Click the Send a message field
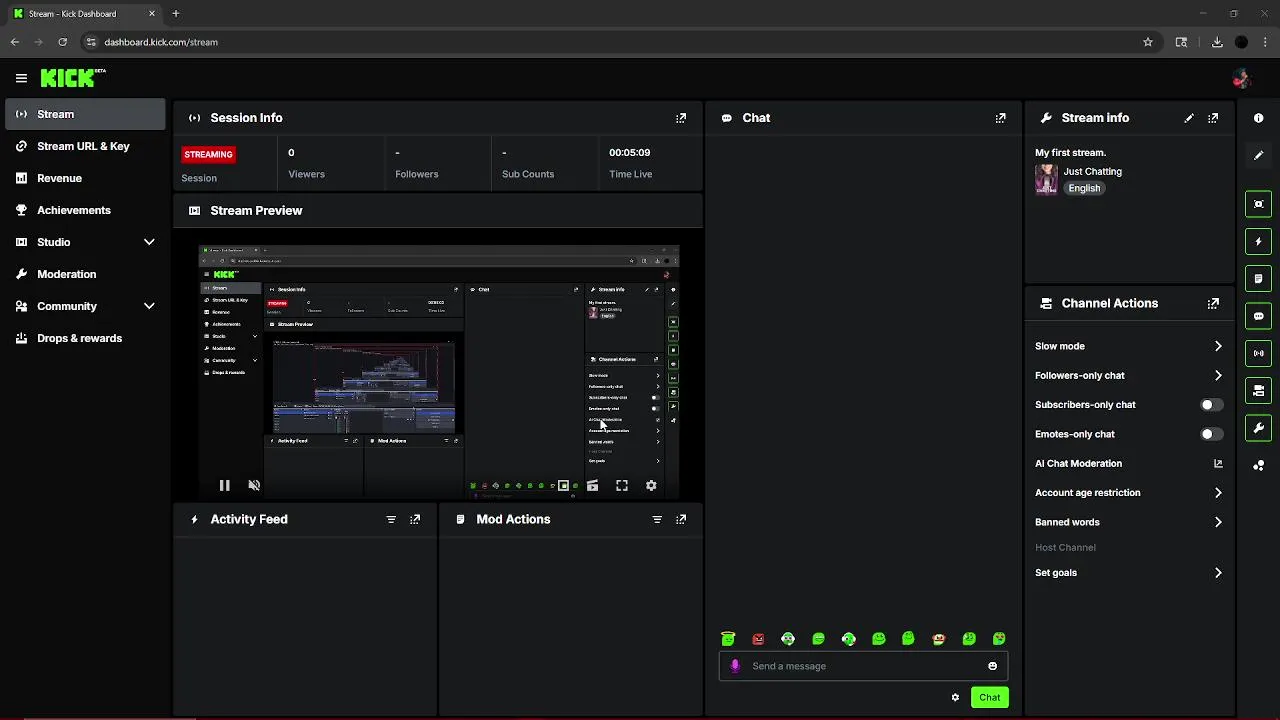Image resolution: width=1280 pixels, height=720 pixels. [863, 666]
